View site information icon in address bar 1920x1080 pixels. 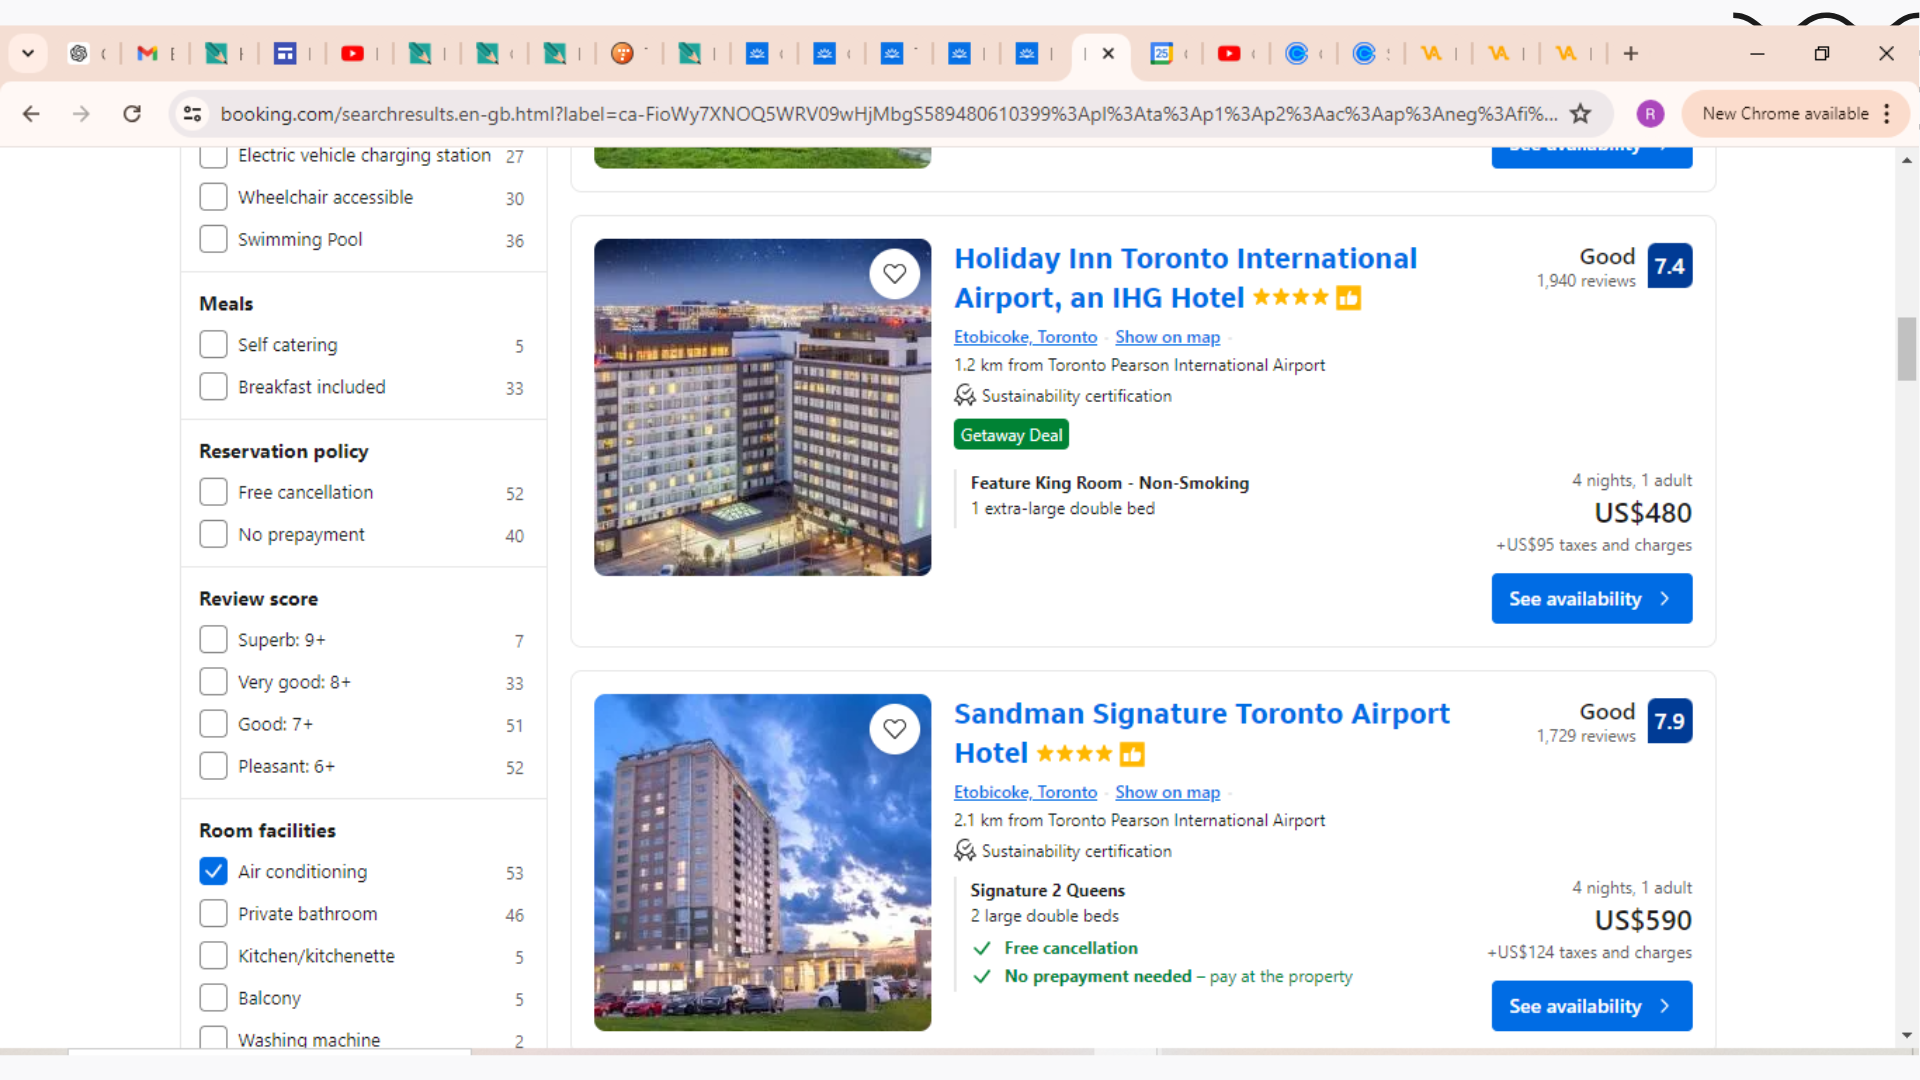(x=192, y=114)
